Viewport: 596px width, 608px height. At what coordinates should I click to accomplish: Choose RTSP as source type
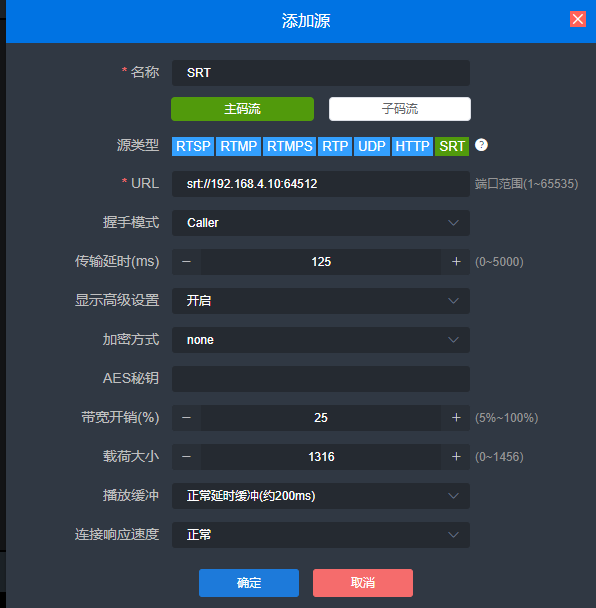tap(193, 147)
